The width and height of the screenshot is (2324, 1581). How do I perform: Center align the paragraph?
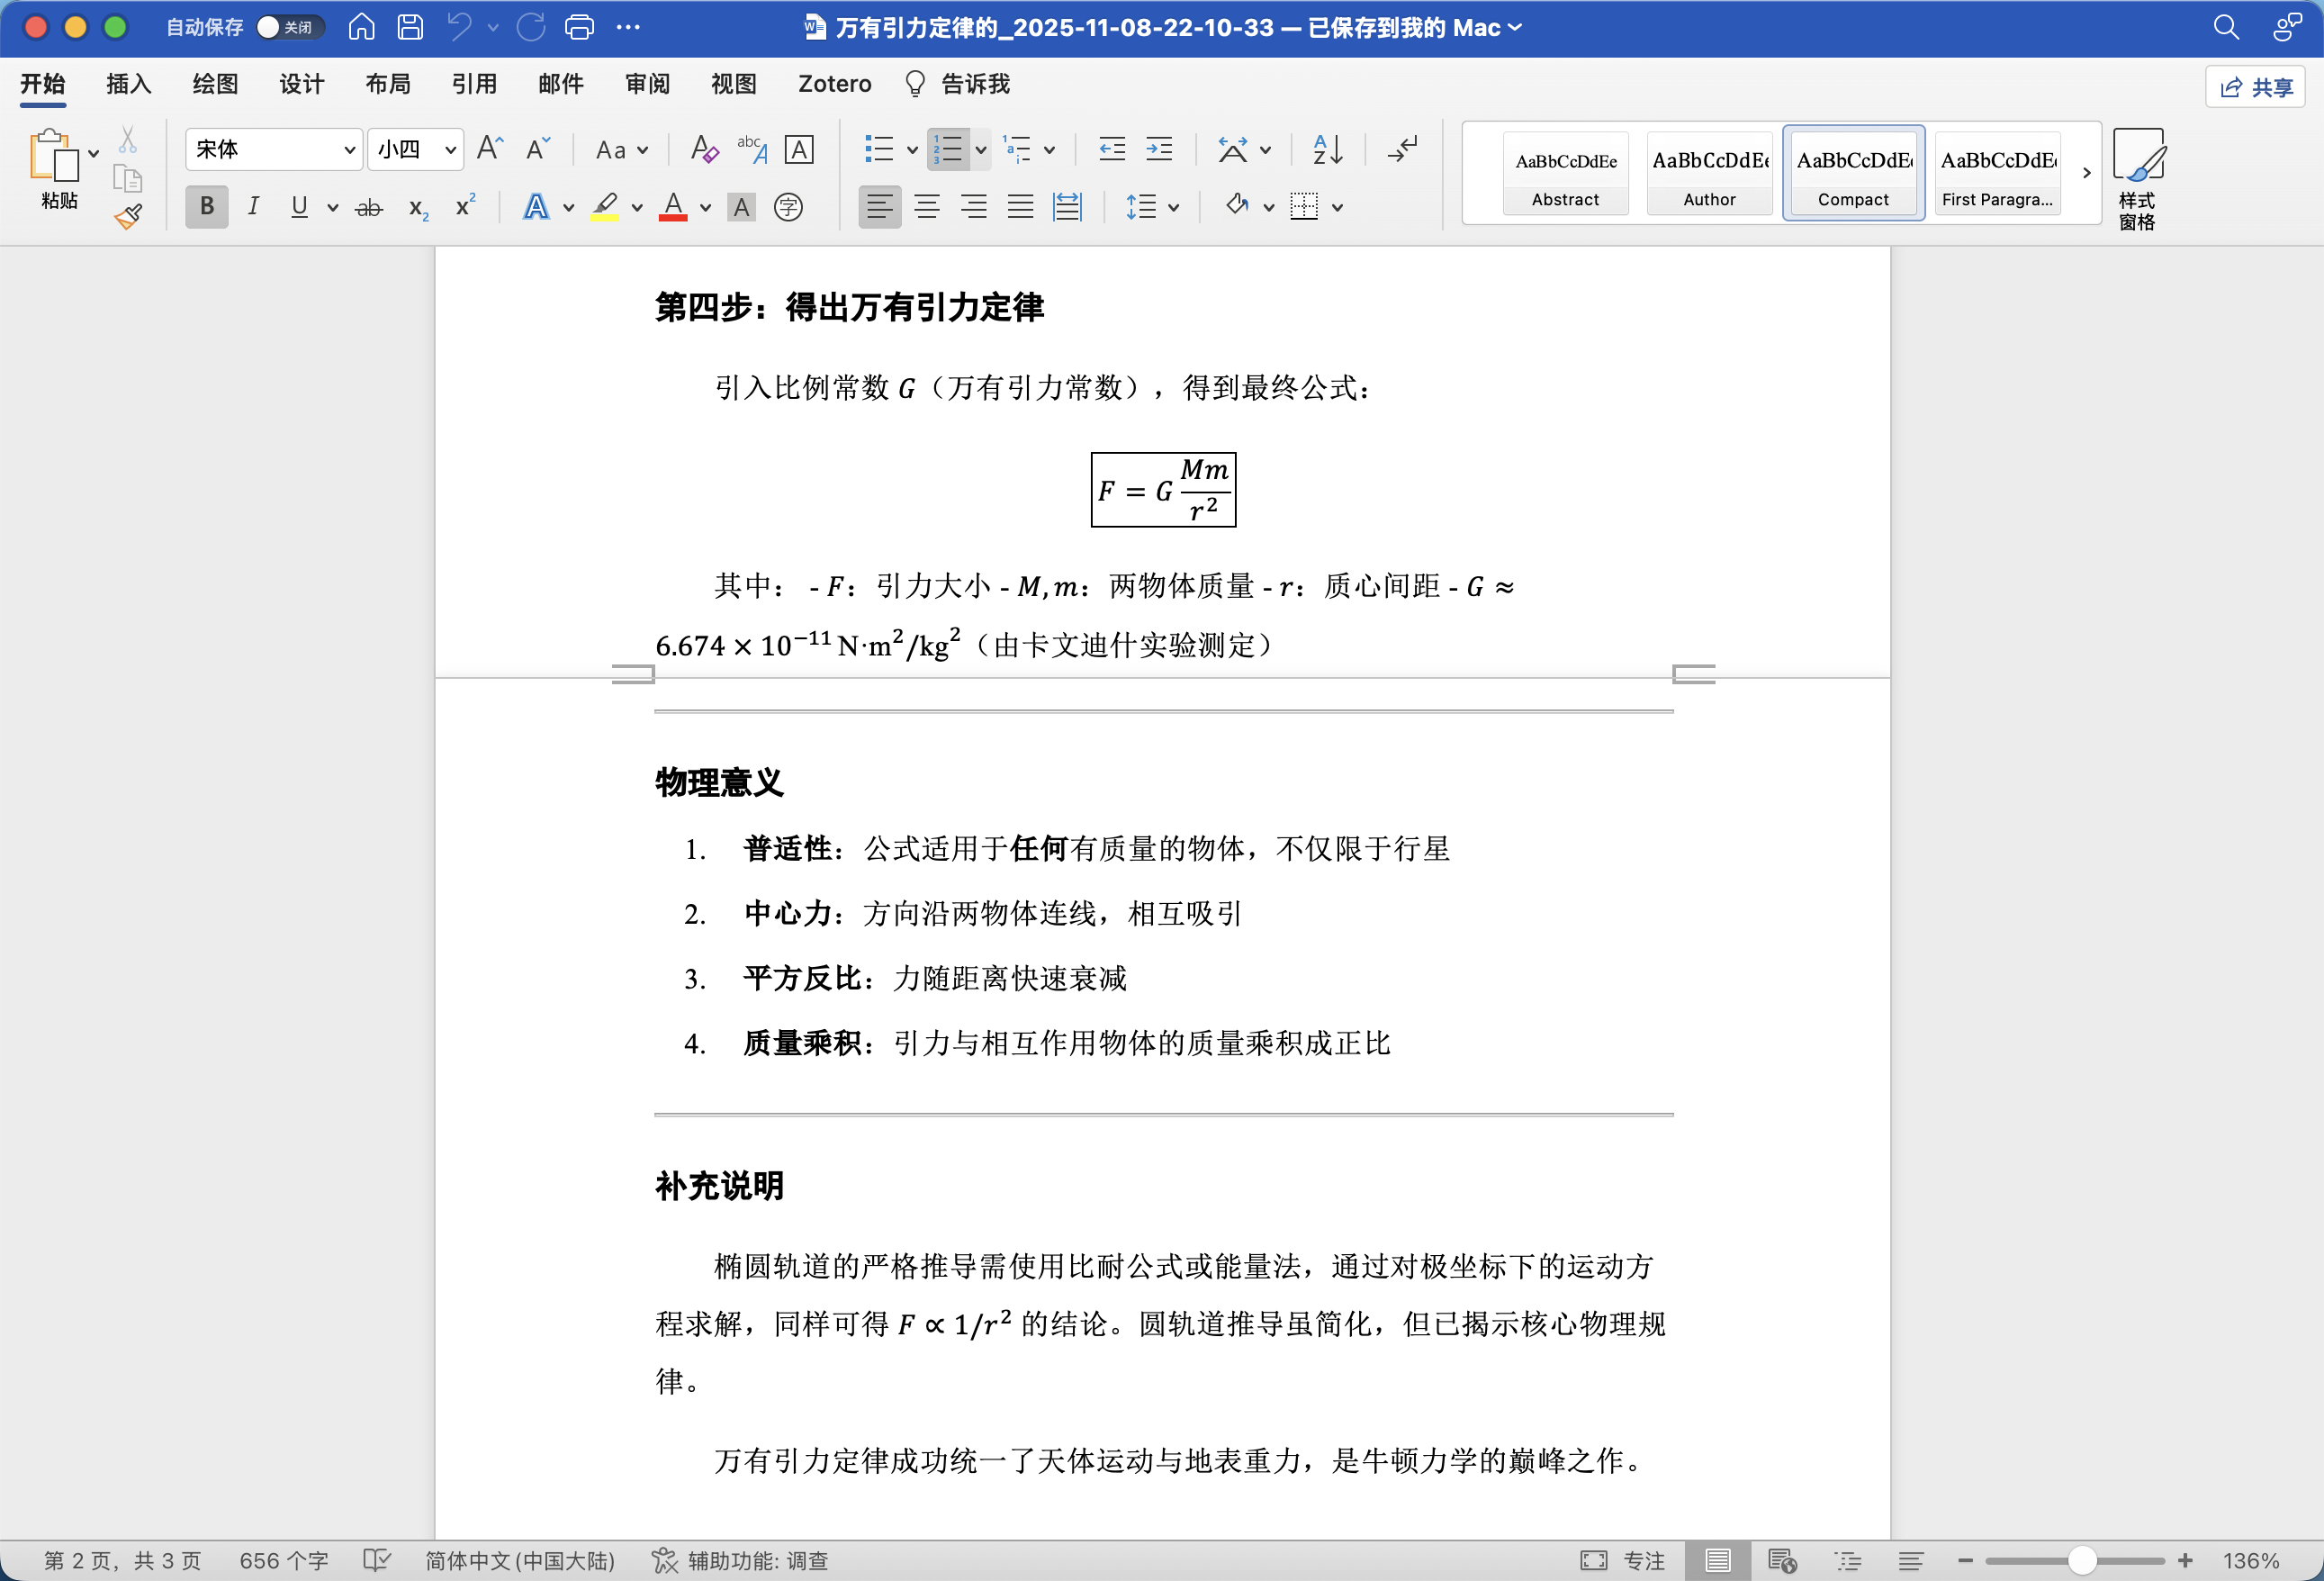pos(927,207)
